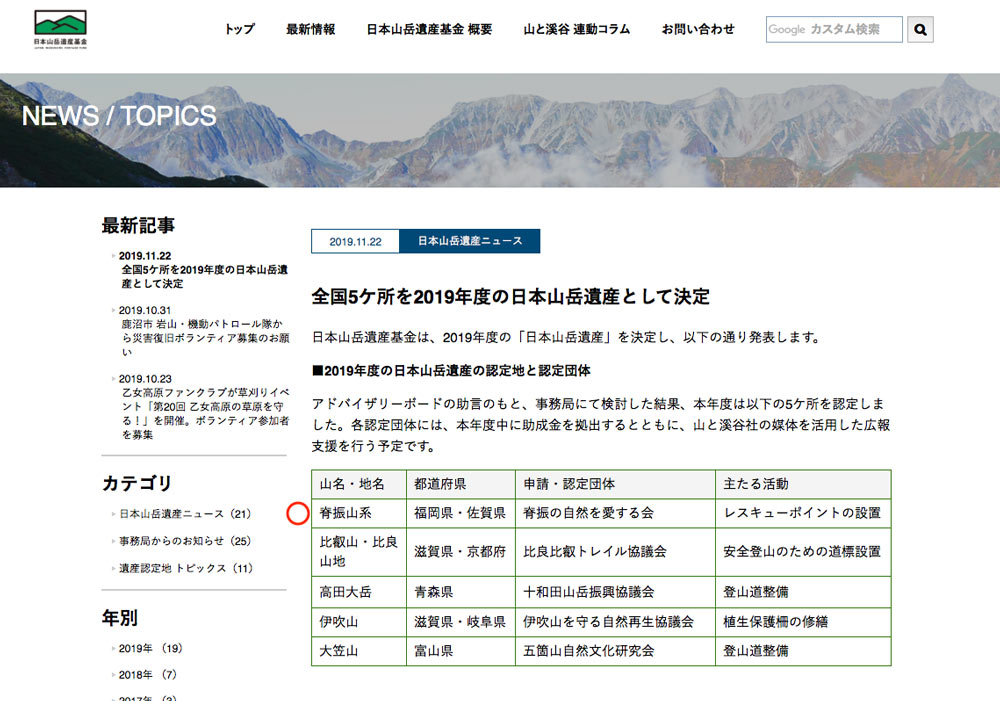Click the NEWS / TOPICS mountain banner
The height and width of the screenshot is (701, 1000).
pos(500,130)
